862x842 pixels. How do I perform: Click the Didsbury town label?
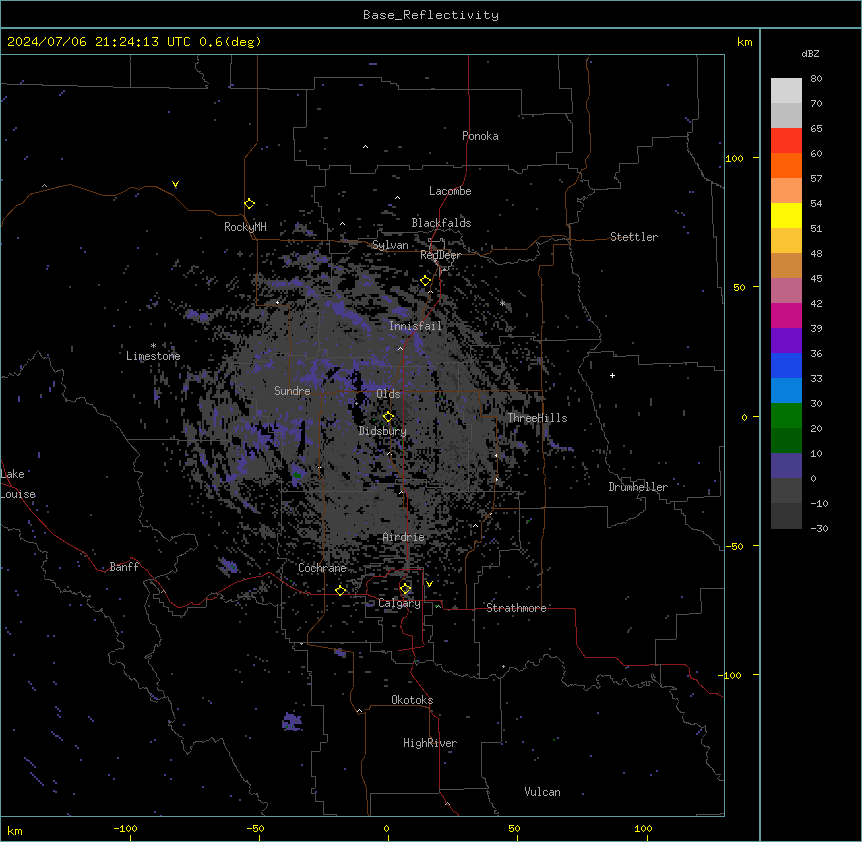coord(383,431)
